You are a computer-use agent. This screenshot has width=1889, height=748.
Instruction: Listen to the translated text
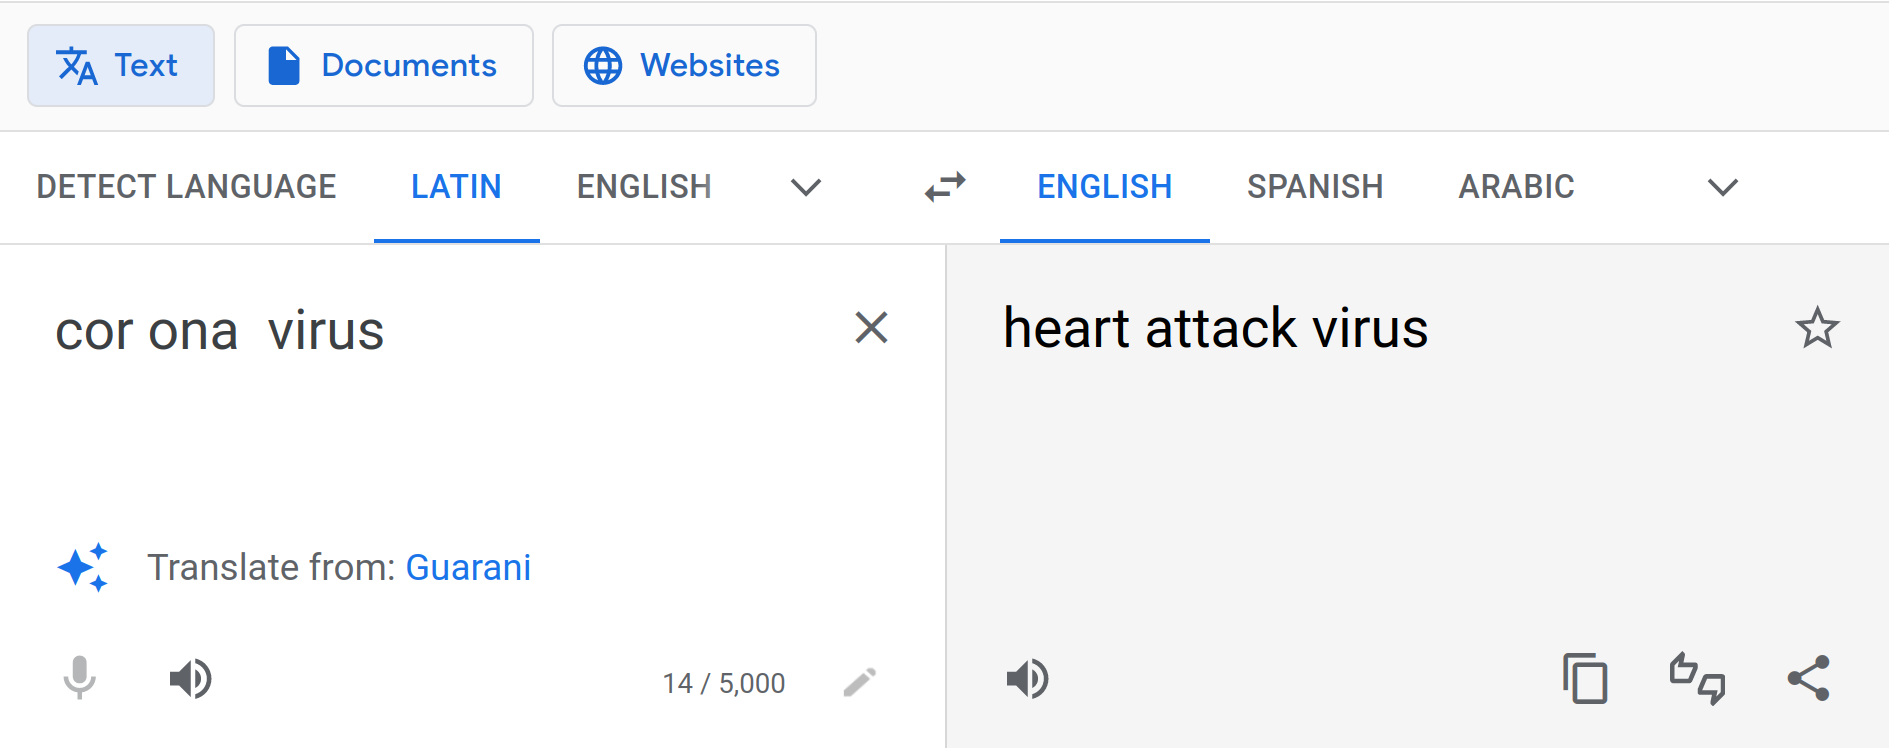[1027, 679]
